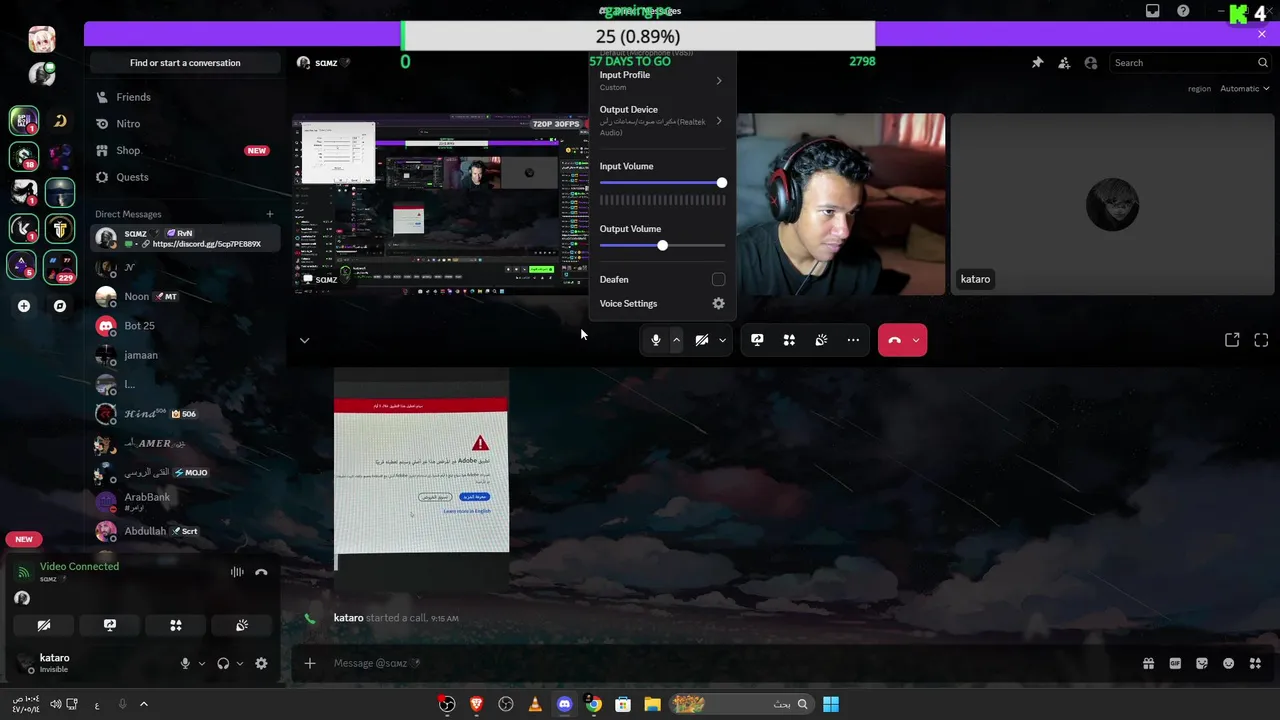1280x720 pixels.
Task: Open discover servers compass icon
Action: [x=60, y=306]
